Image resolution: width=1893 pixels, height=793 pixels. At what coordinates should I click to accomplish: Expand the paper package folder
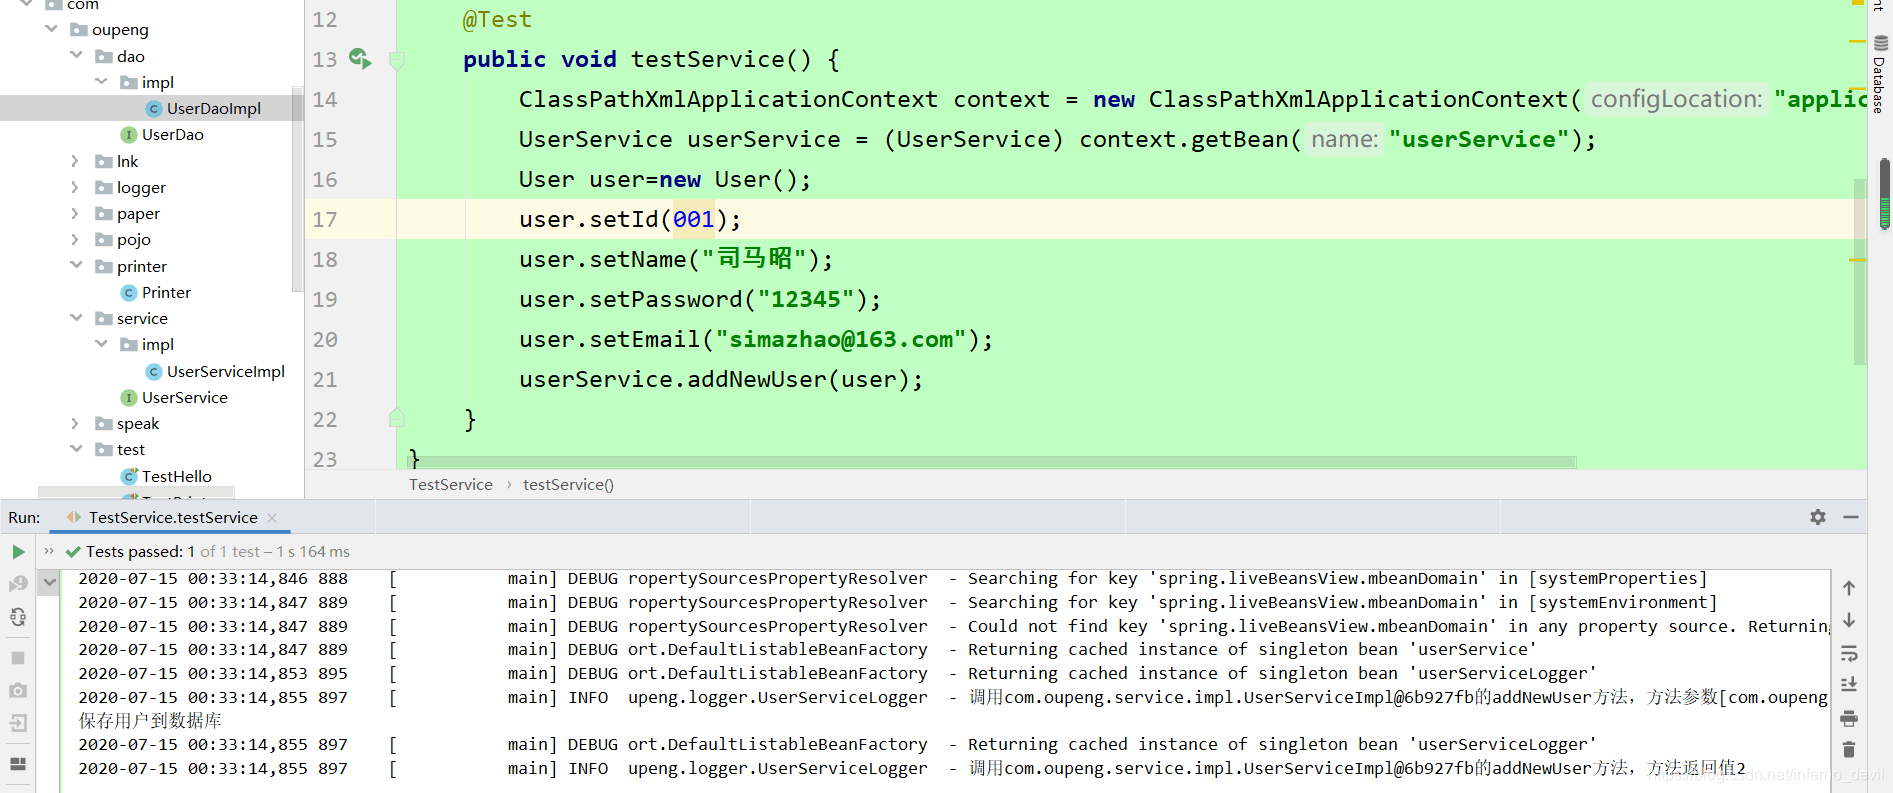75,213
